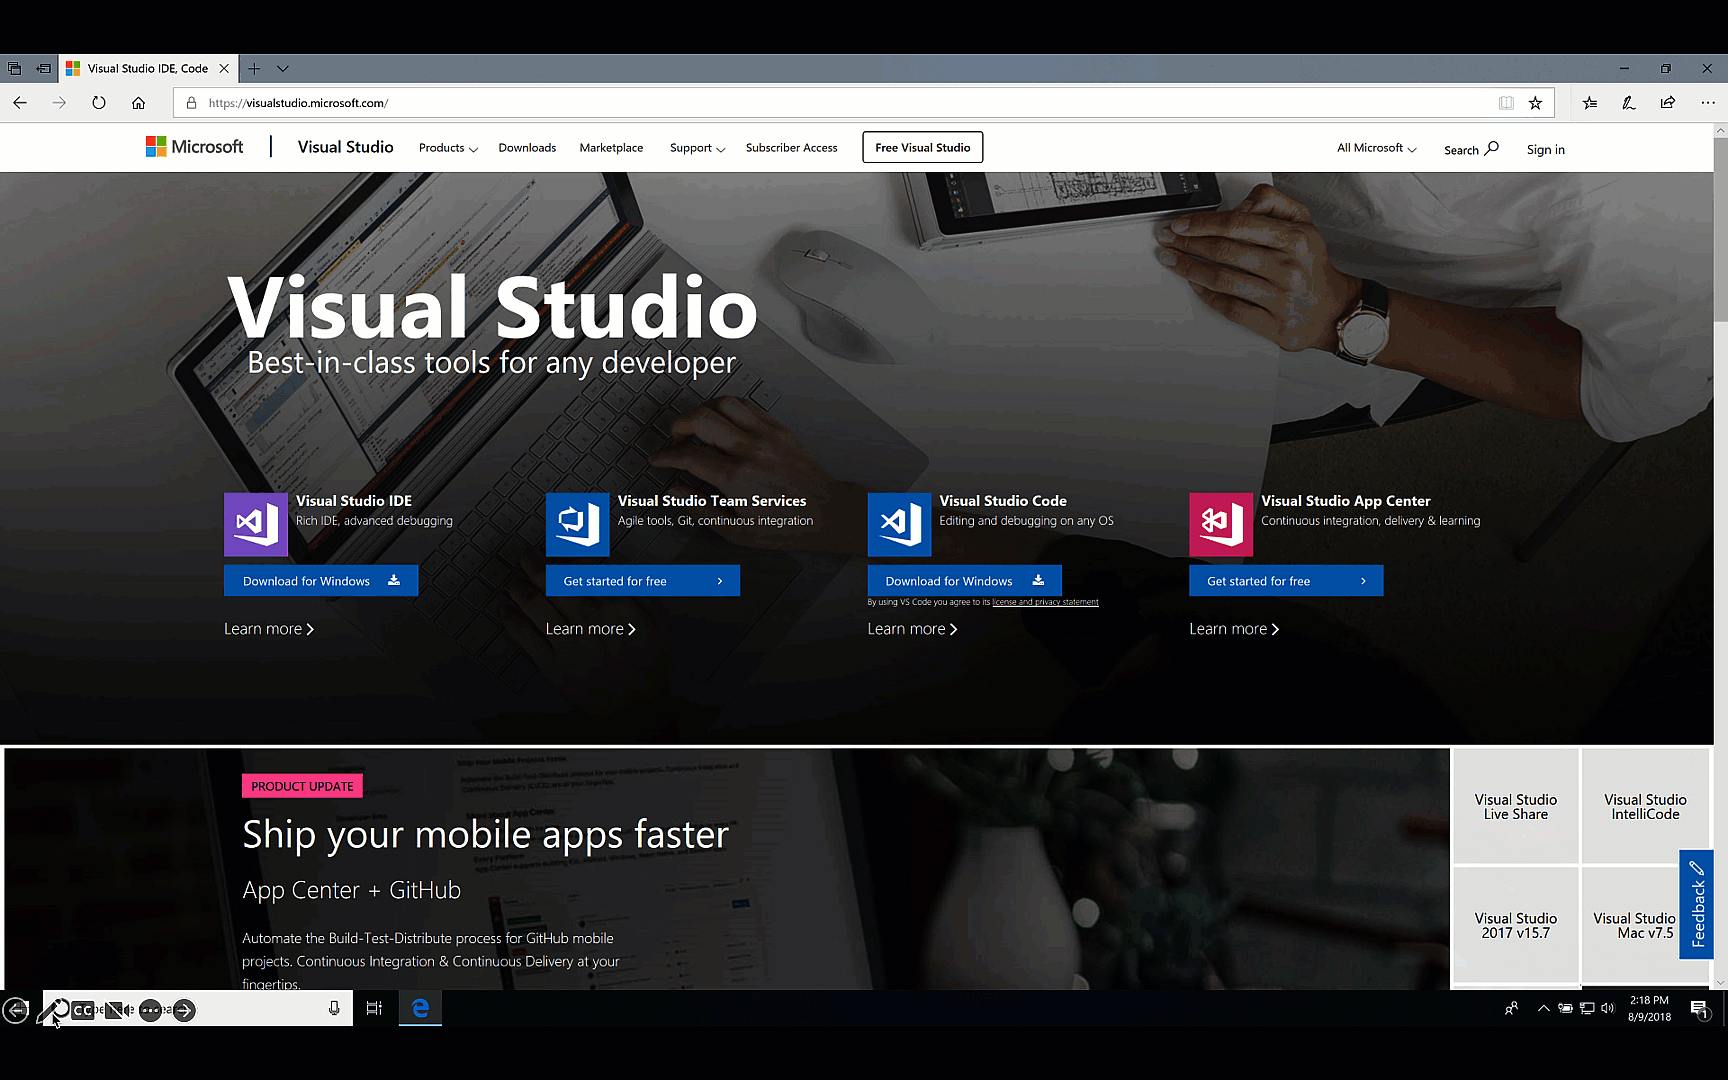Image resolution: width=1728 pixels, height=1080 pixels.
Task: Open Windows Task View
Action: coord(374,1009)
